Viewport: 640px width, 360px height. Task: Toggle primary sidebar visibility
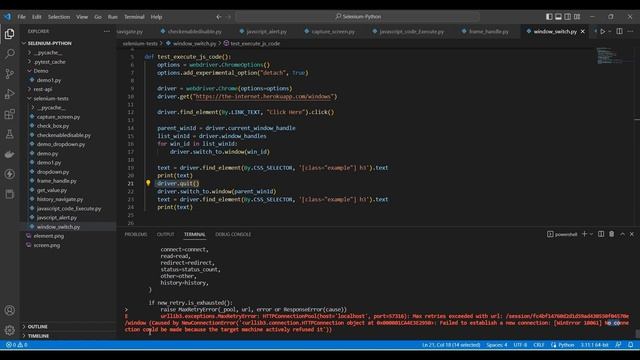pyautogui.click(x=549, y=17)
